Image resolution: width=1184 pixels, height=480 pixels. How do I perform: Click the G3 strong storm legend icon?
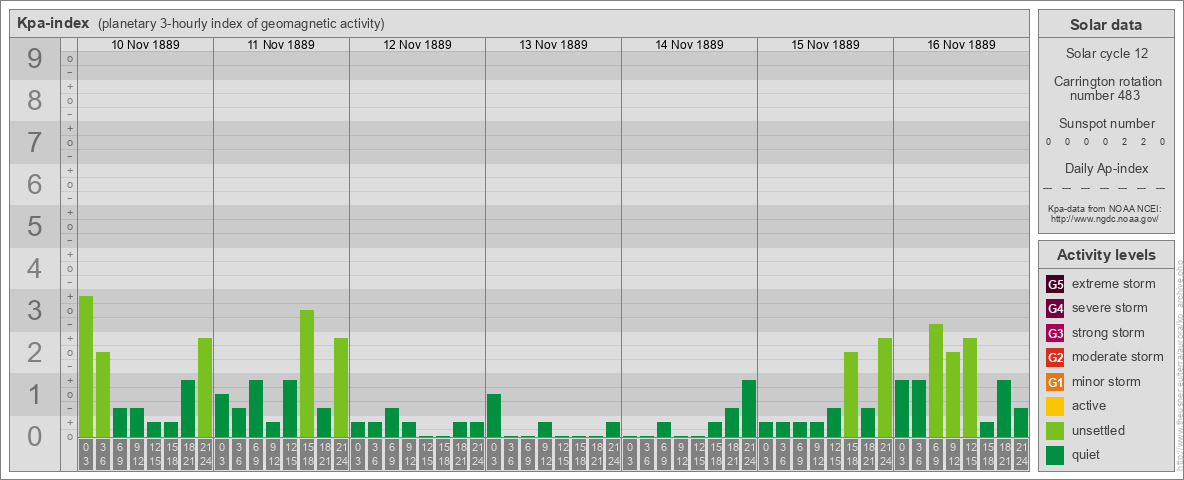pos(1055,333)
